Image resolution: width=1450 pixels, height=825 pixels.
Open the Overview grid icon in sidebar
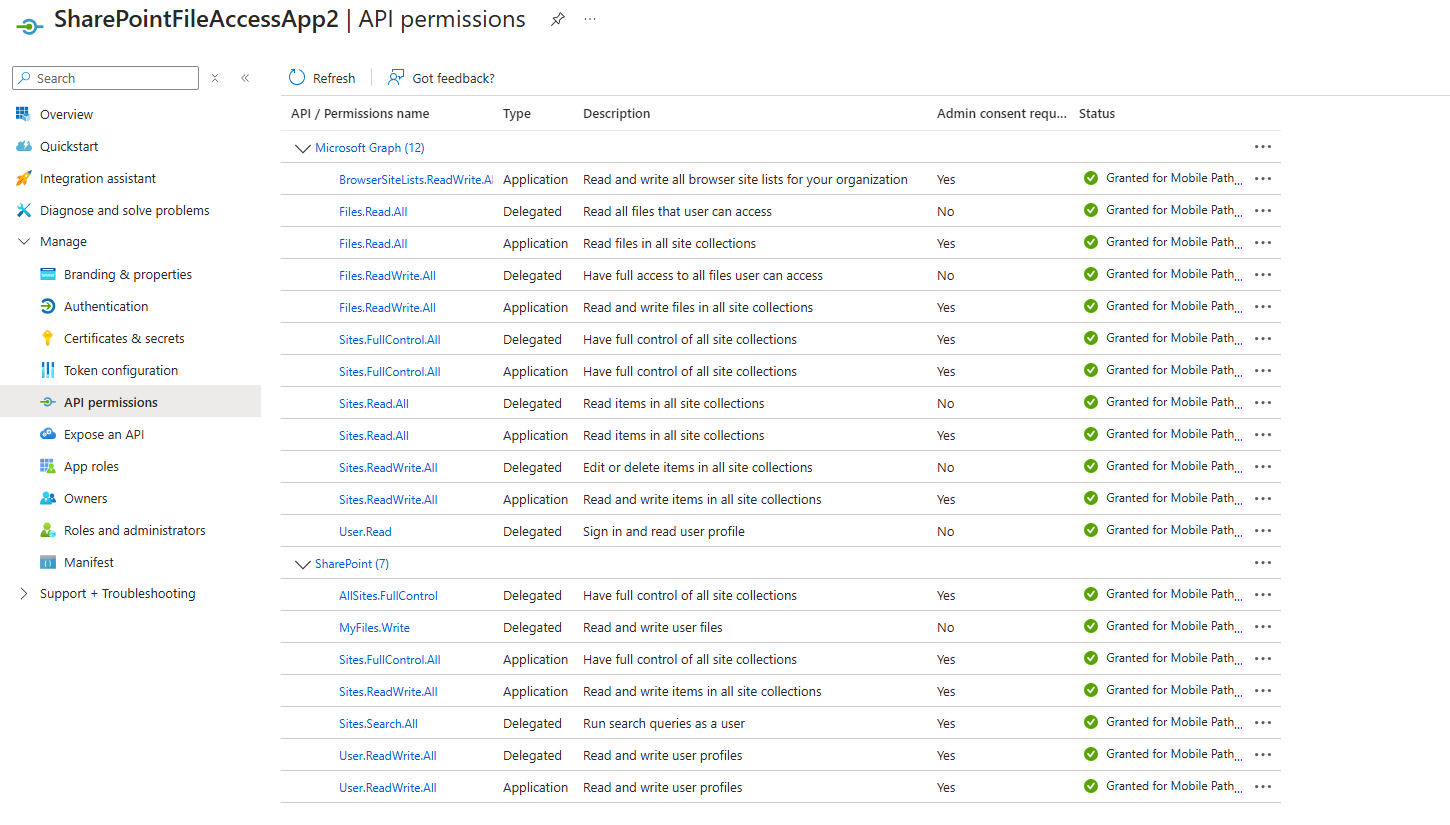[x=23, y=114]
